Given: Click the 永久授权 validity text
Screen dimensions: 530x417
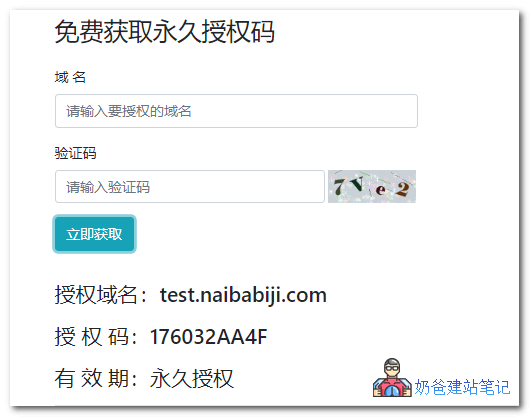Looking at the screenshot, I should point(192,378).
